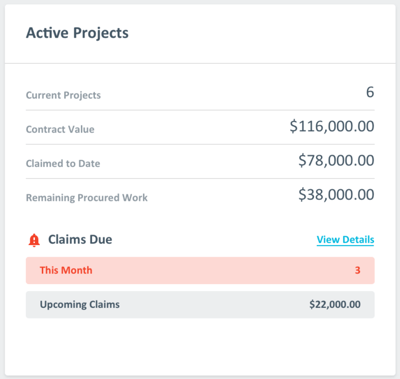Click the divider line under Active Projects header
Screen dimensions: 400x379
[x=200, y=63]
